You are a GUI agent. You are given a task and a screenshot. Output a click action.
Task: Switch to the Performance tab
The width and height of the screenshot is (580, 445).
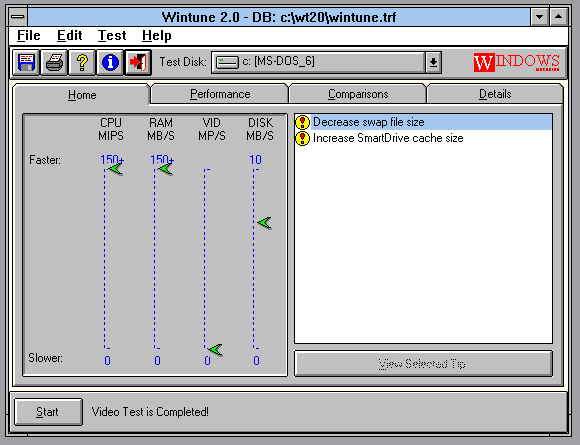[x=220, y=94]
